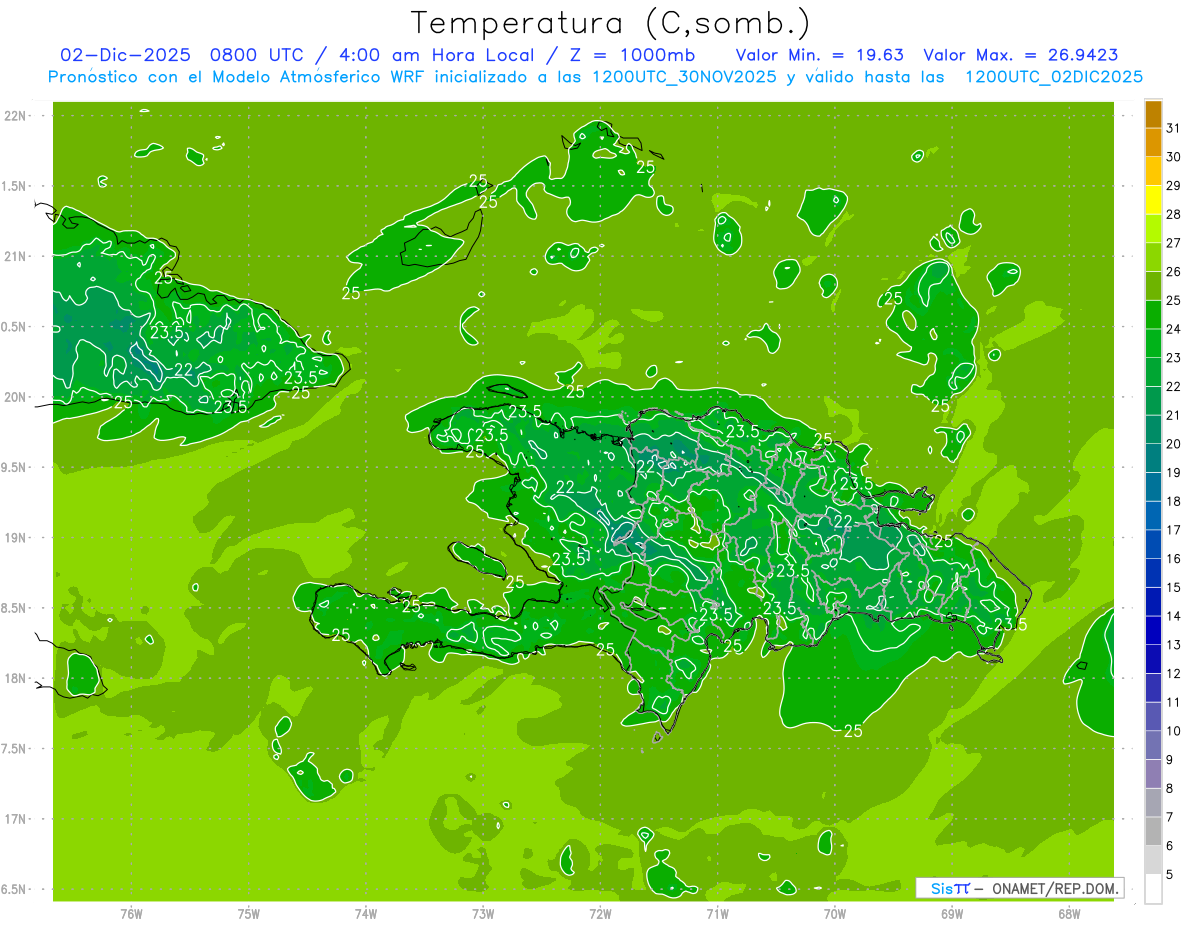Click the 74W longitude label
1200x927 pixels.
pos(366,914)
